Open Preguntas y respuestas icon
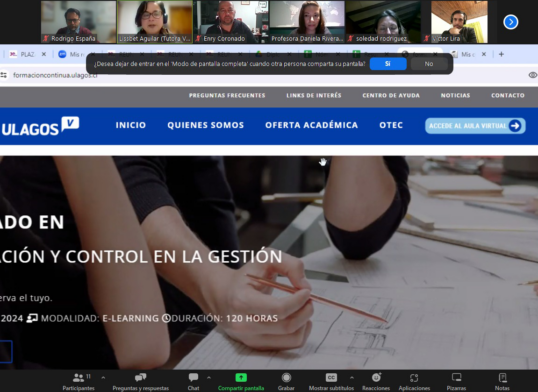This screenshot has width=538, height=392. [x=140, y=378]
